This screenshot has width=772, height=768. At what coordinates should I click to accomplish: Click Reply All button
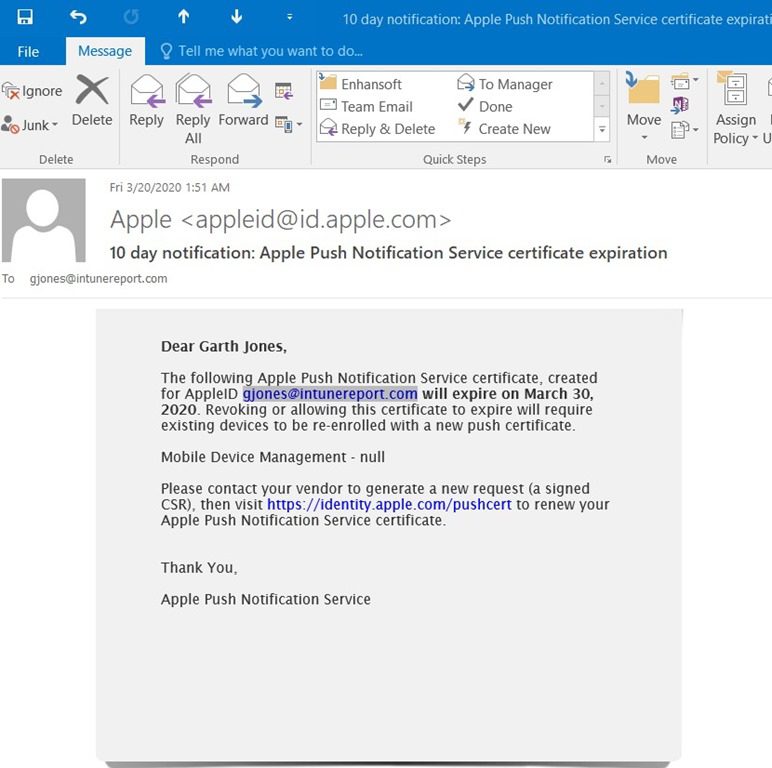[x=193, y=109]
